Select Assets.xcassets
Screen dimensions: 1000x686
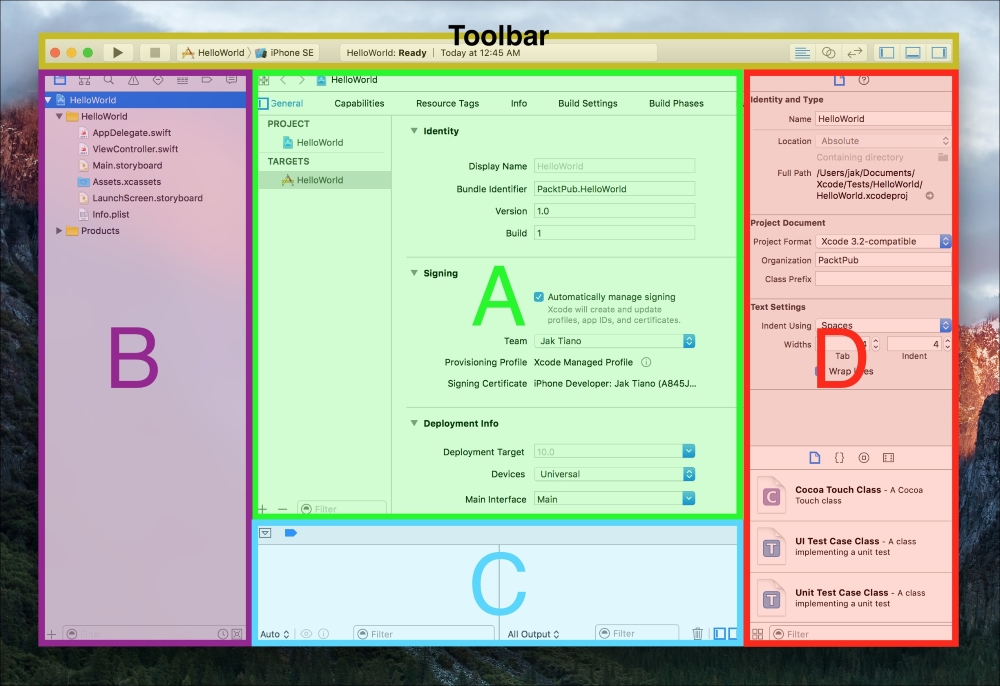pos(119,182)
